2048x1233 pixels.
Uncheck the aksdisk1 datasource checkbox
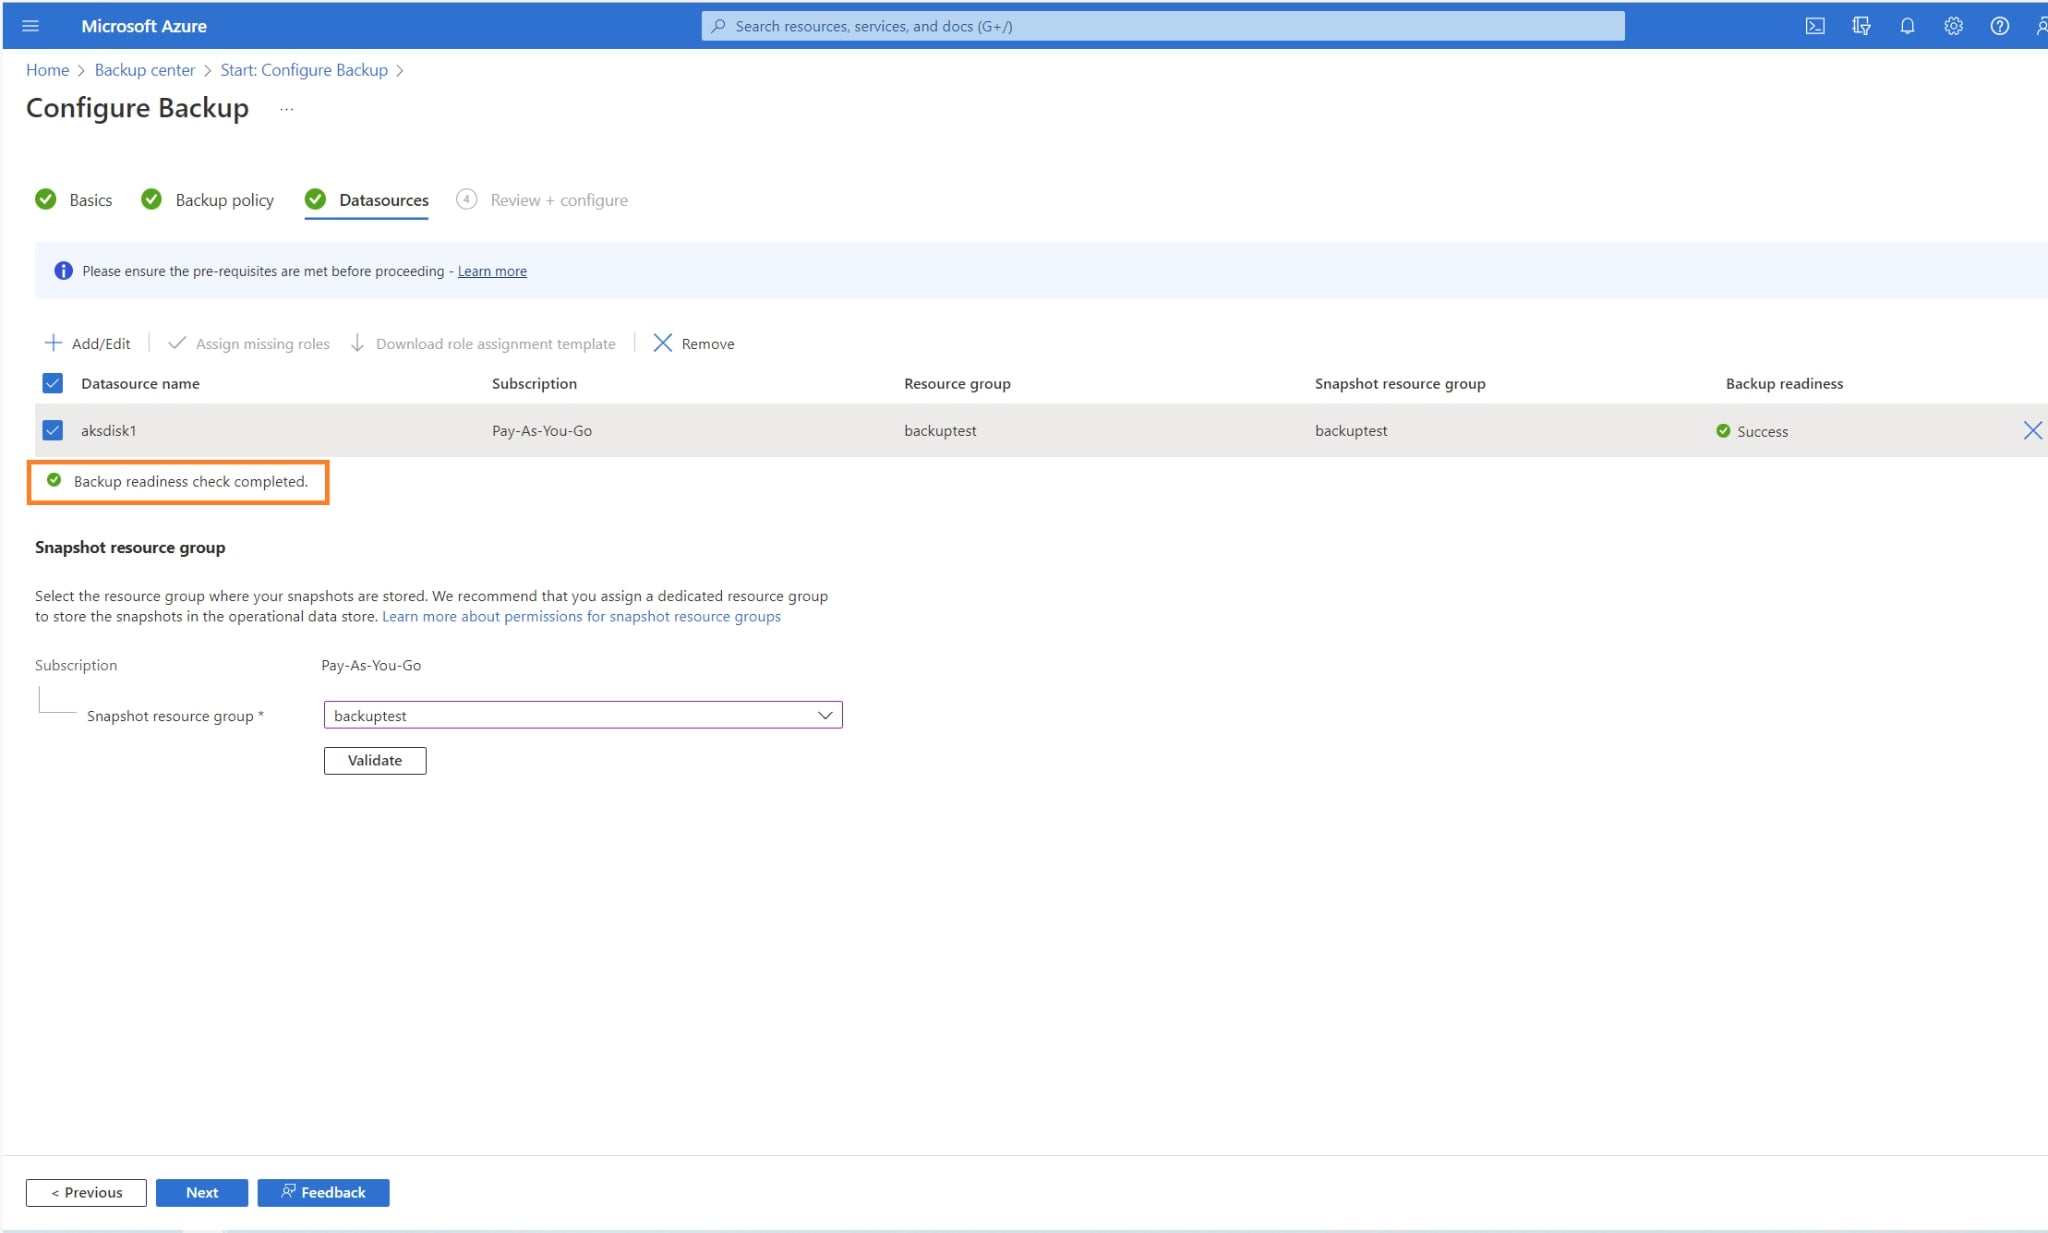click(x=53, y=430)
